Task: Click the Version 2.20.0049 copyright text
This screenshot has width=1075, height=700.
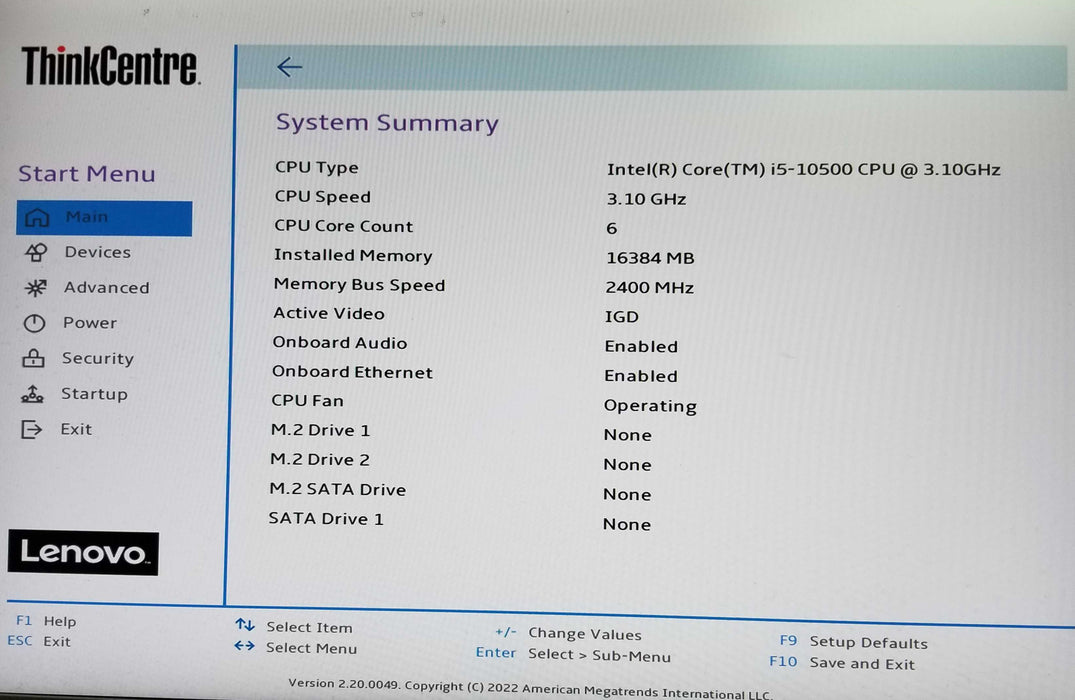Action: click(530, 688)
